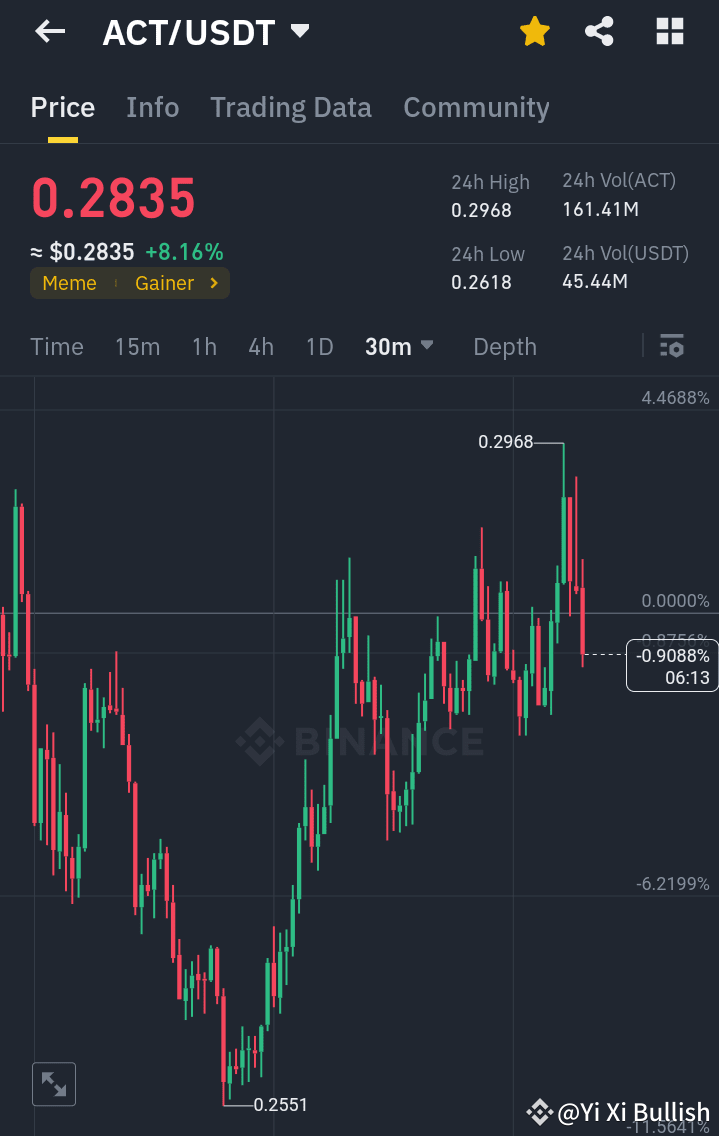Open the markets grid icon
Screen dimensions: 719x1136
pyautogui.click(x=668, y=31)
